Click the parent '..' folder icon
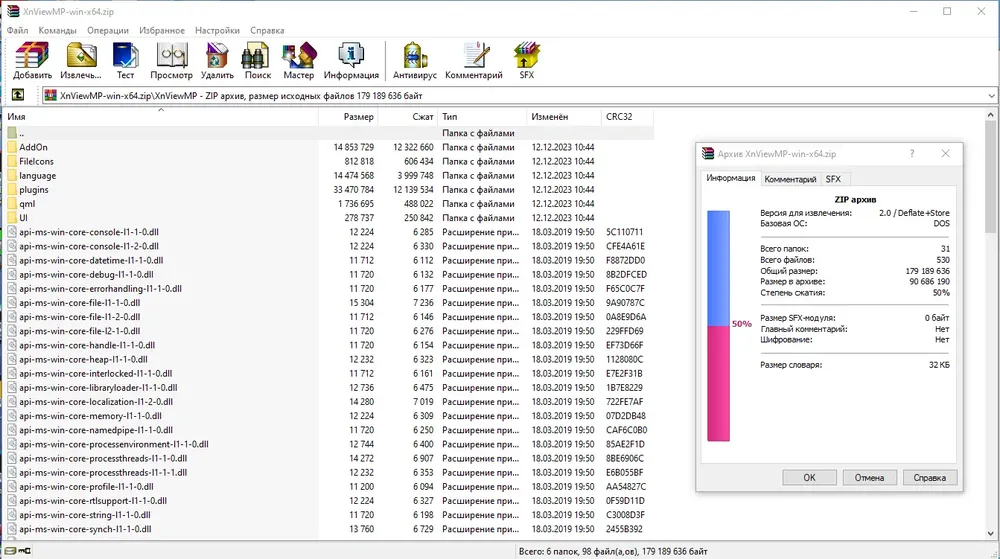 coord(12,133)
